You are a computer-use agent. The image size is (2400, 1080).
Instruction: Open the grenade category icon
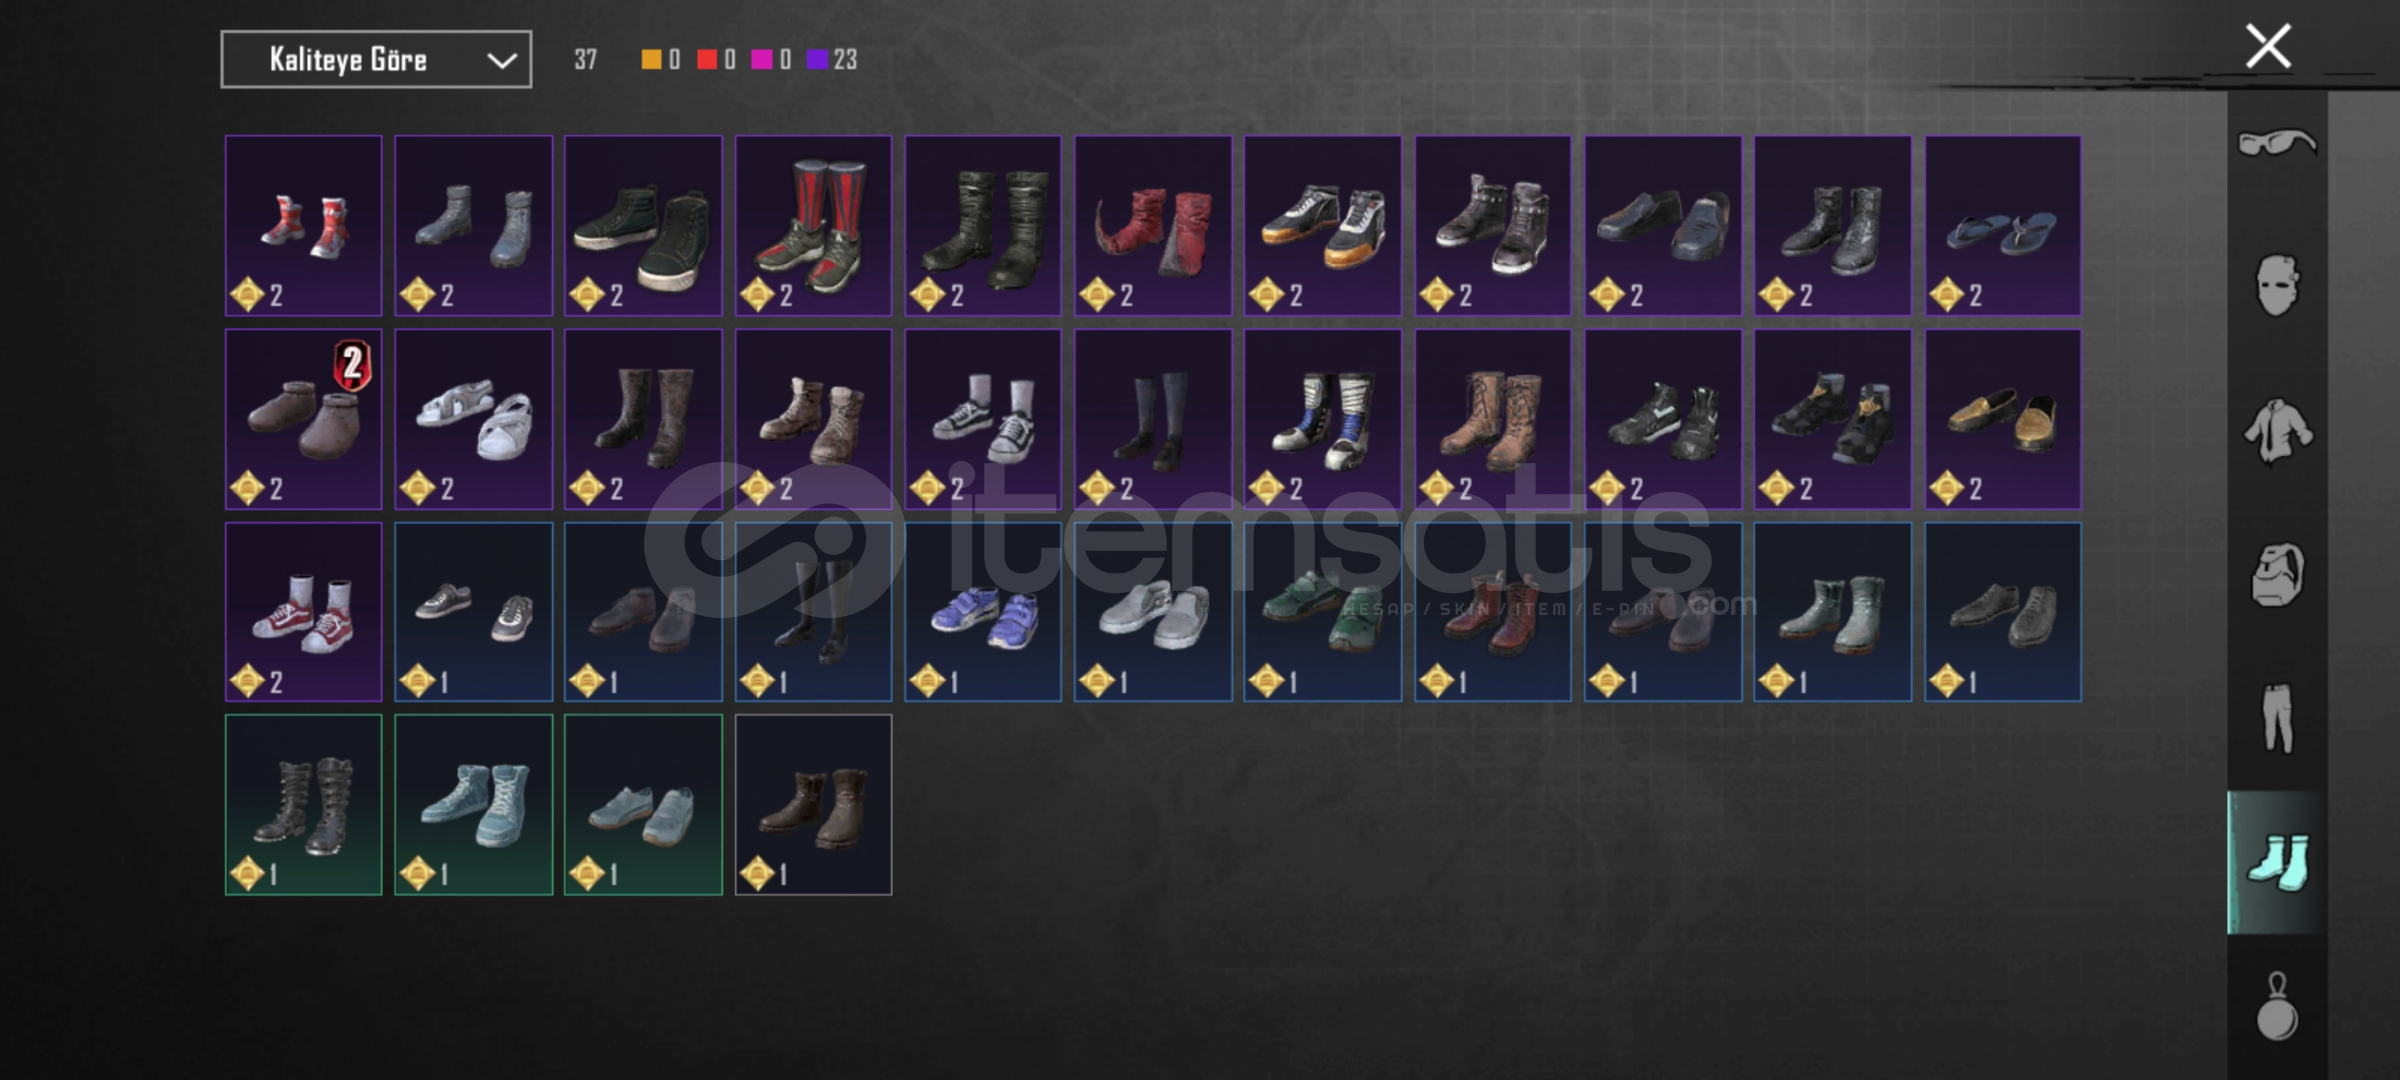(2277, 1006)
